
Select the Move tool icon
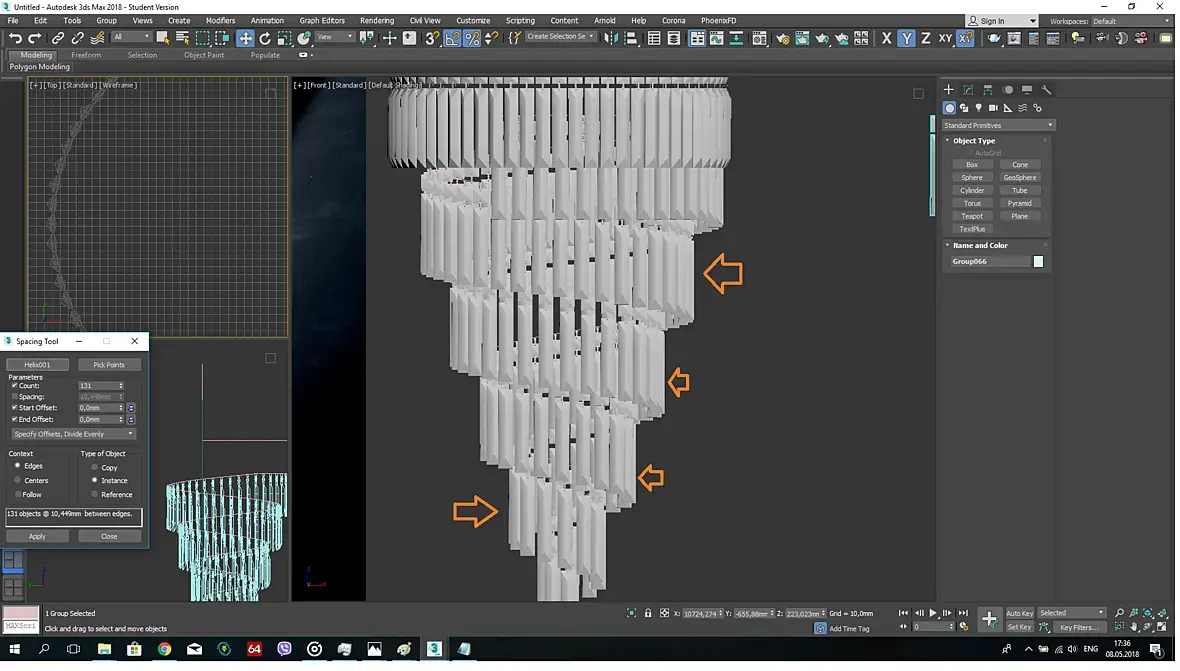pyautogui.click(x=245, y=38)
